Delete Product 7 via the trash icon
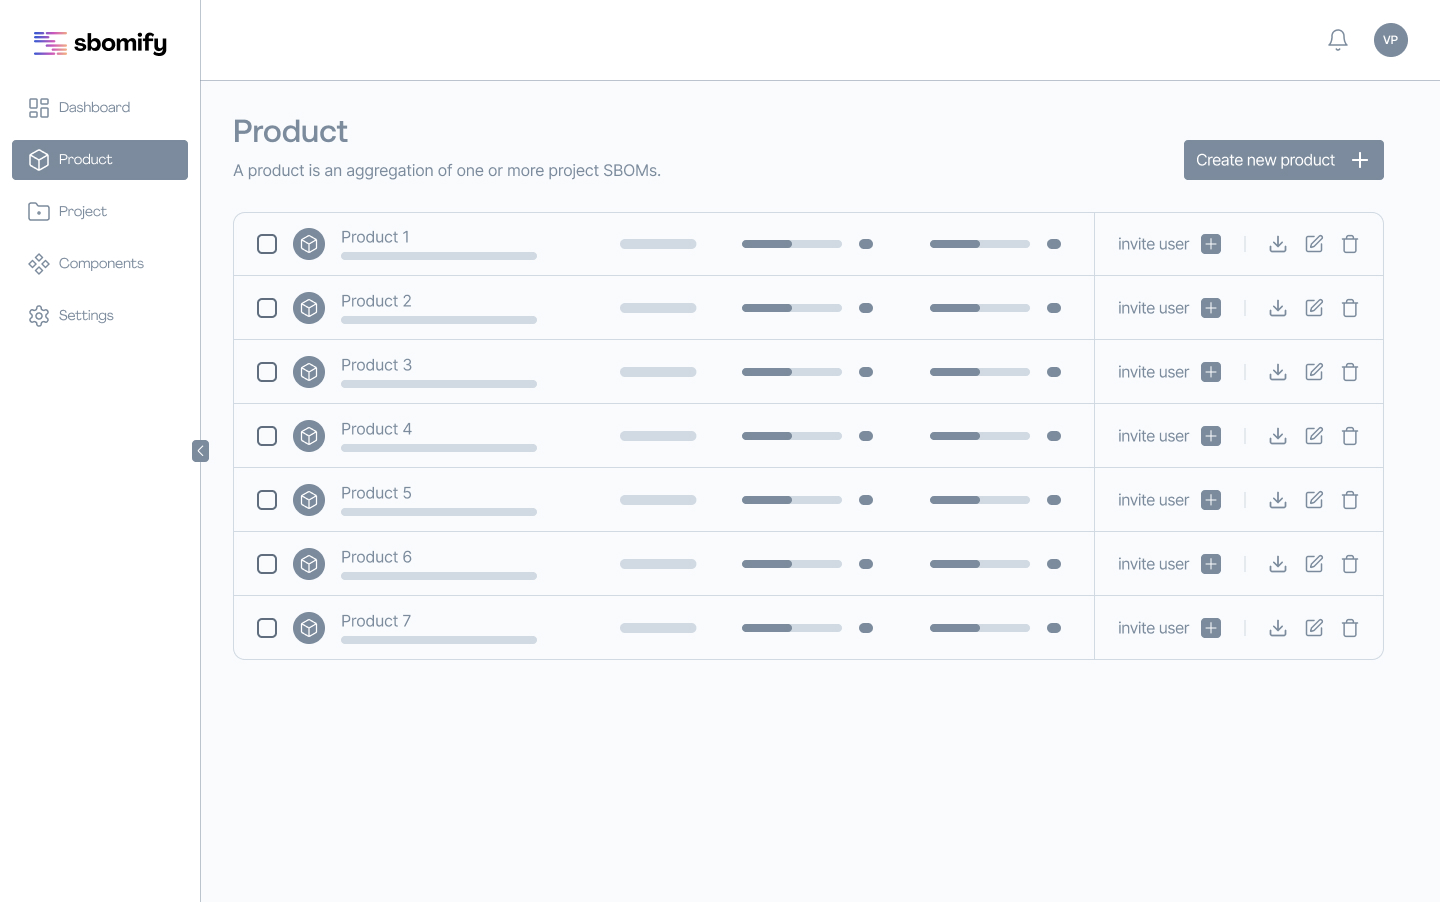 click(1350, 628)
